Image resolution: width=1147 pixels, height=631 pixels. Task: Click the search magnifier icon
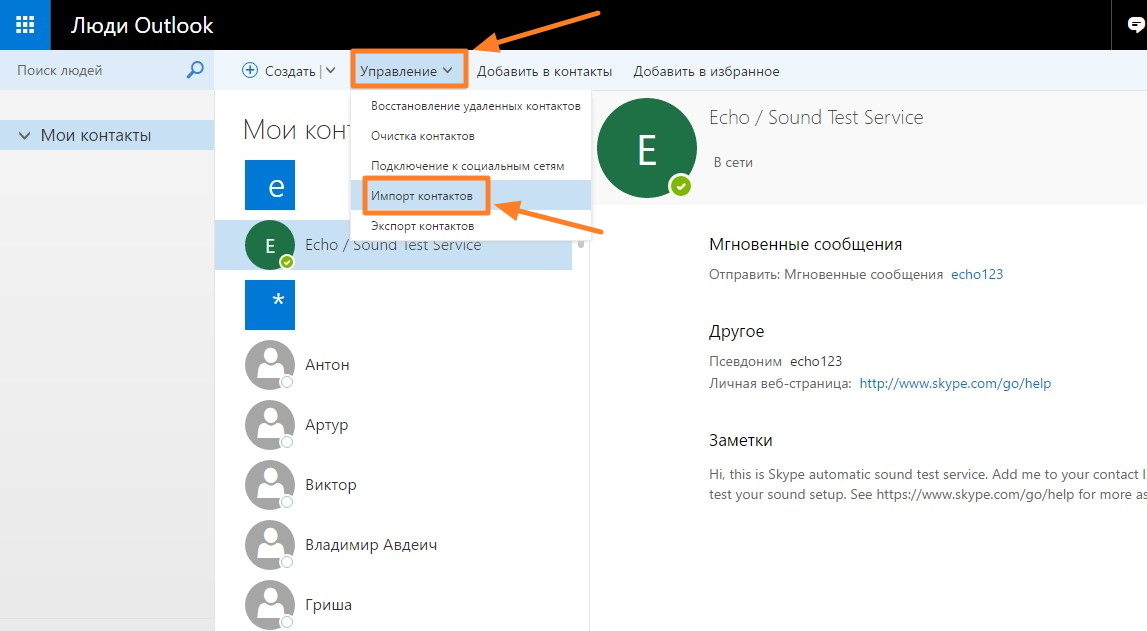click(x=195, y=70)
